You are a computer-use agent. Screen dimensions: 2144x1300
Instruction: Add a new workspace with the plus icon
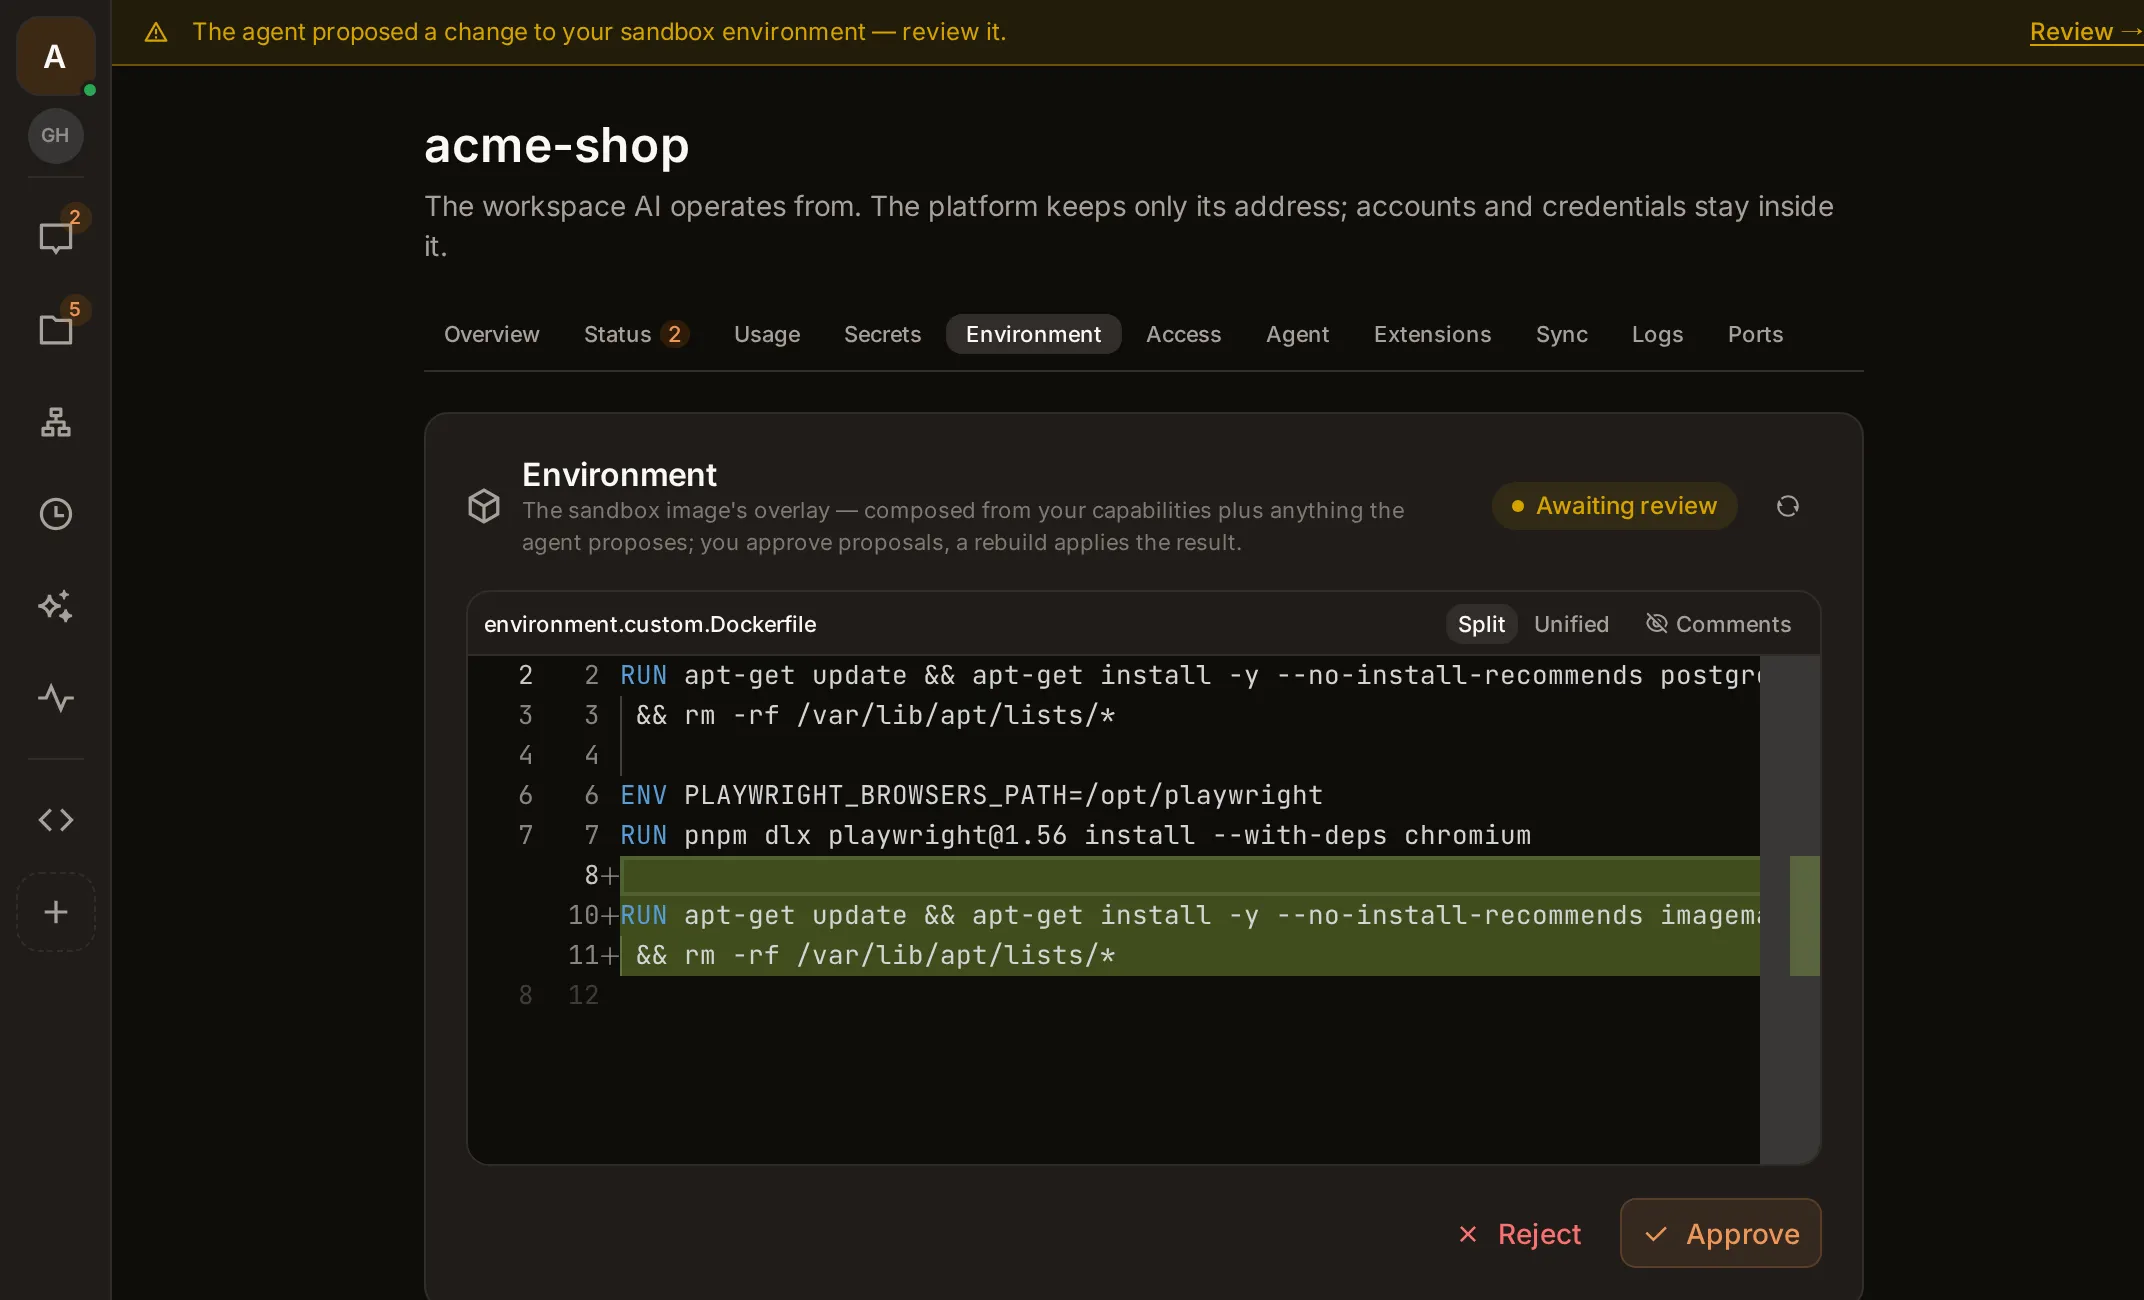tap(56, 912)
